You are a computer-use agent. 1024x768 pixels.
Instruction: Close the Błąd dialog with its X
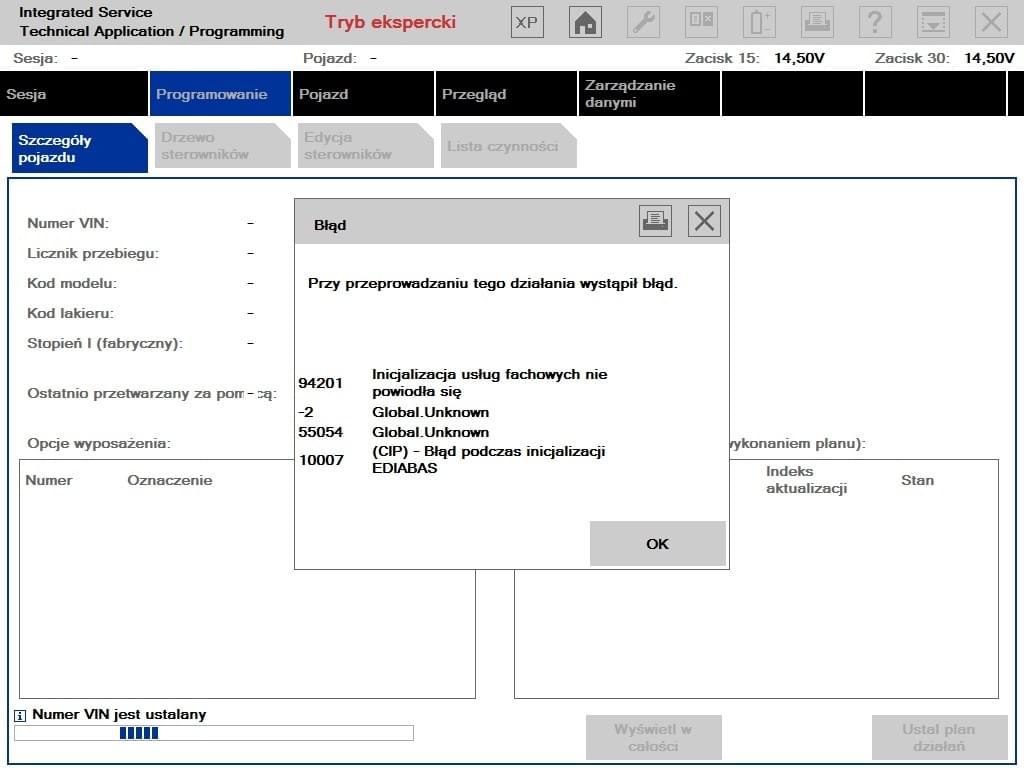[x=704, y=221]
